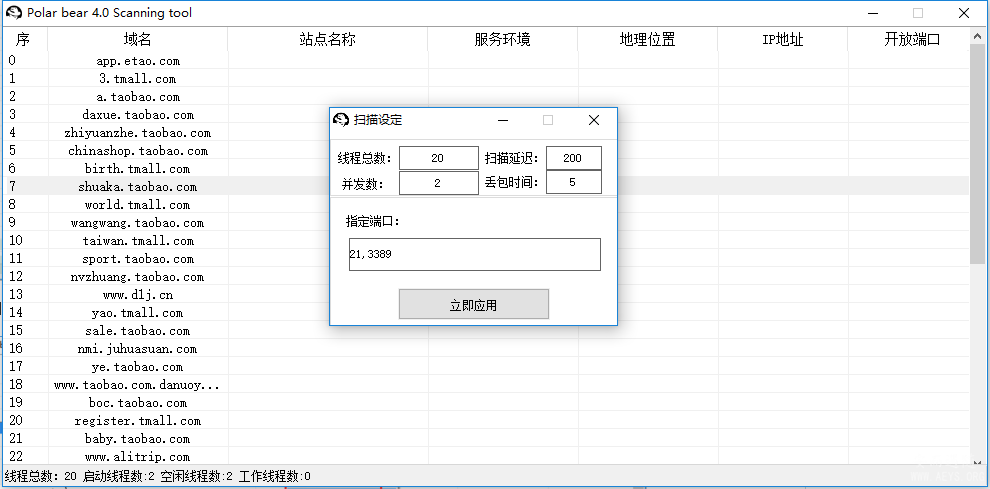Select row taiwan.tmall.com
This screenshot has width=990, height=489.
486,241
